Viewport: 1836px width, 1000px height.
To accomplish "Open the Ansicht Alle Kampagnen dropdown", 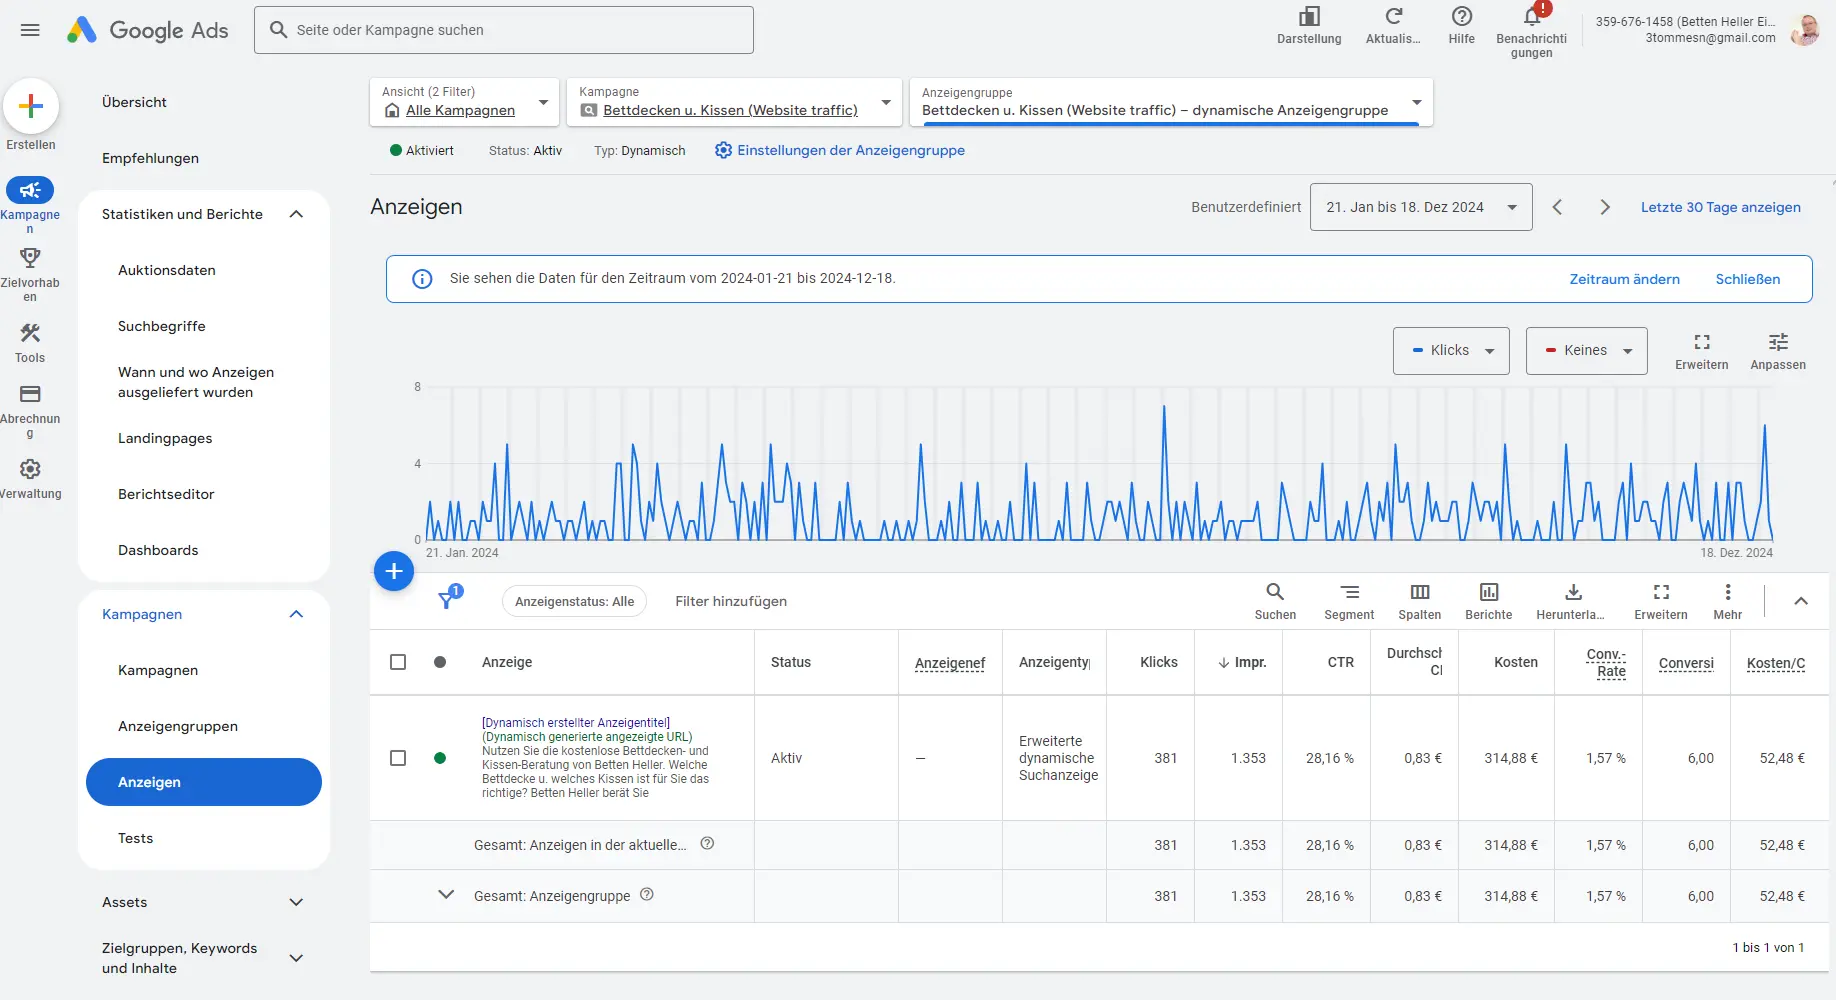I will [x=464, y=102].
